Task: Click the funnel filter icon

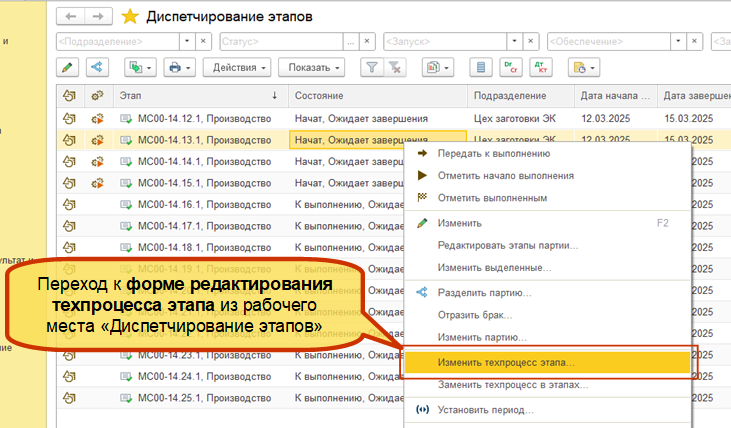Action: click(x=372, y=68)
